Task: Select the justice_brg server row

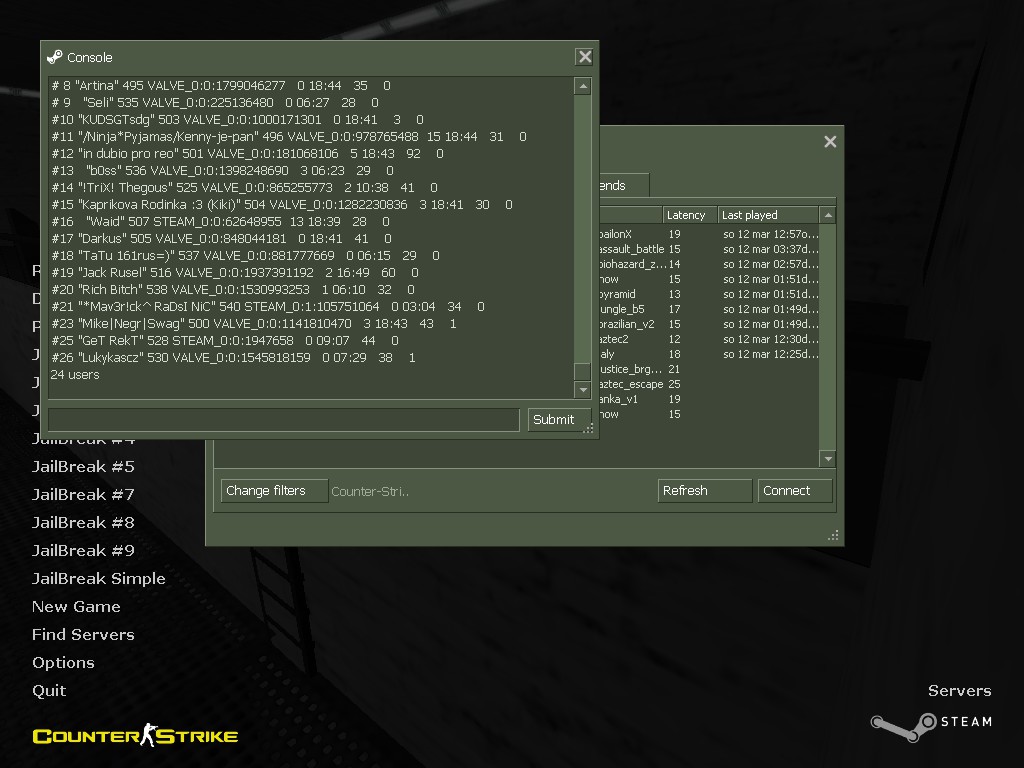Action: (709, 369)
